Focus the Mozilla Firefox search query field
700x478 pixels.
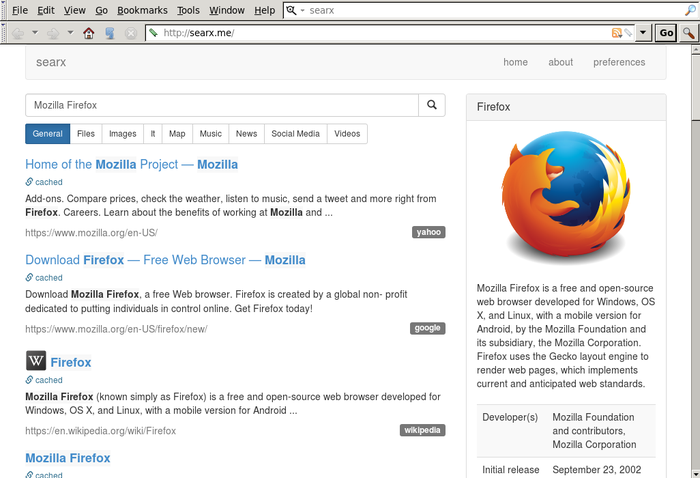pyautogui.click(x=222, y=105)
